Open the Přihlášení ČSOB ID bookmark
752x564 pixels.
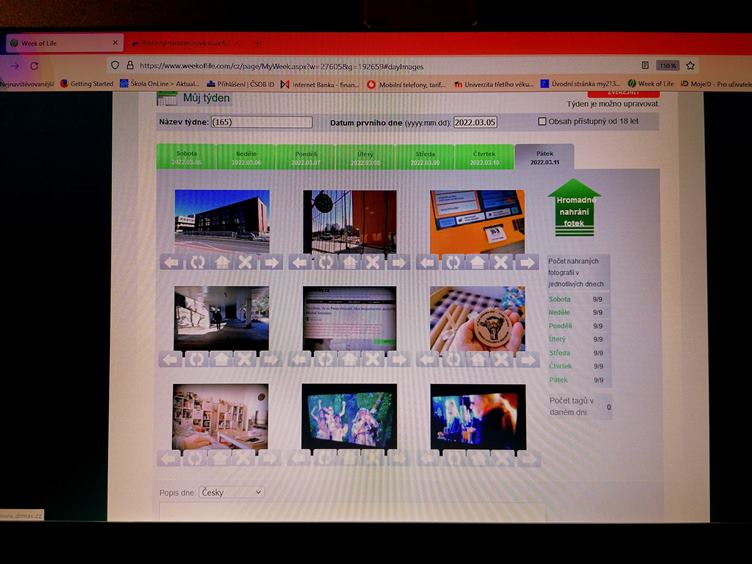(x=240, y=84)
